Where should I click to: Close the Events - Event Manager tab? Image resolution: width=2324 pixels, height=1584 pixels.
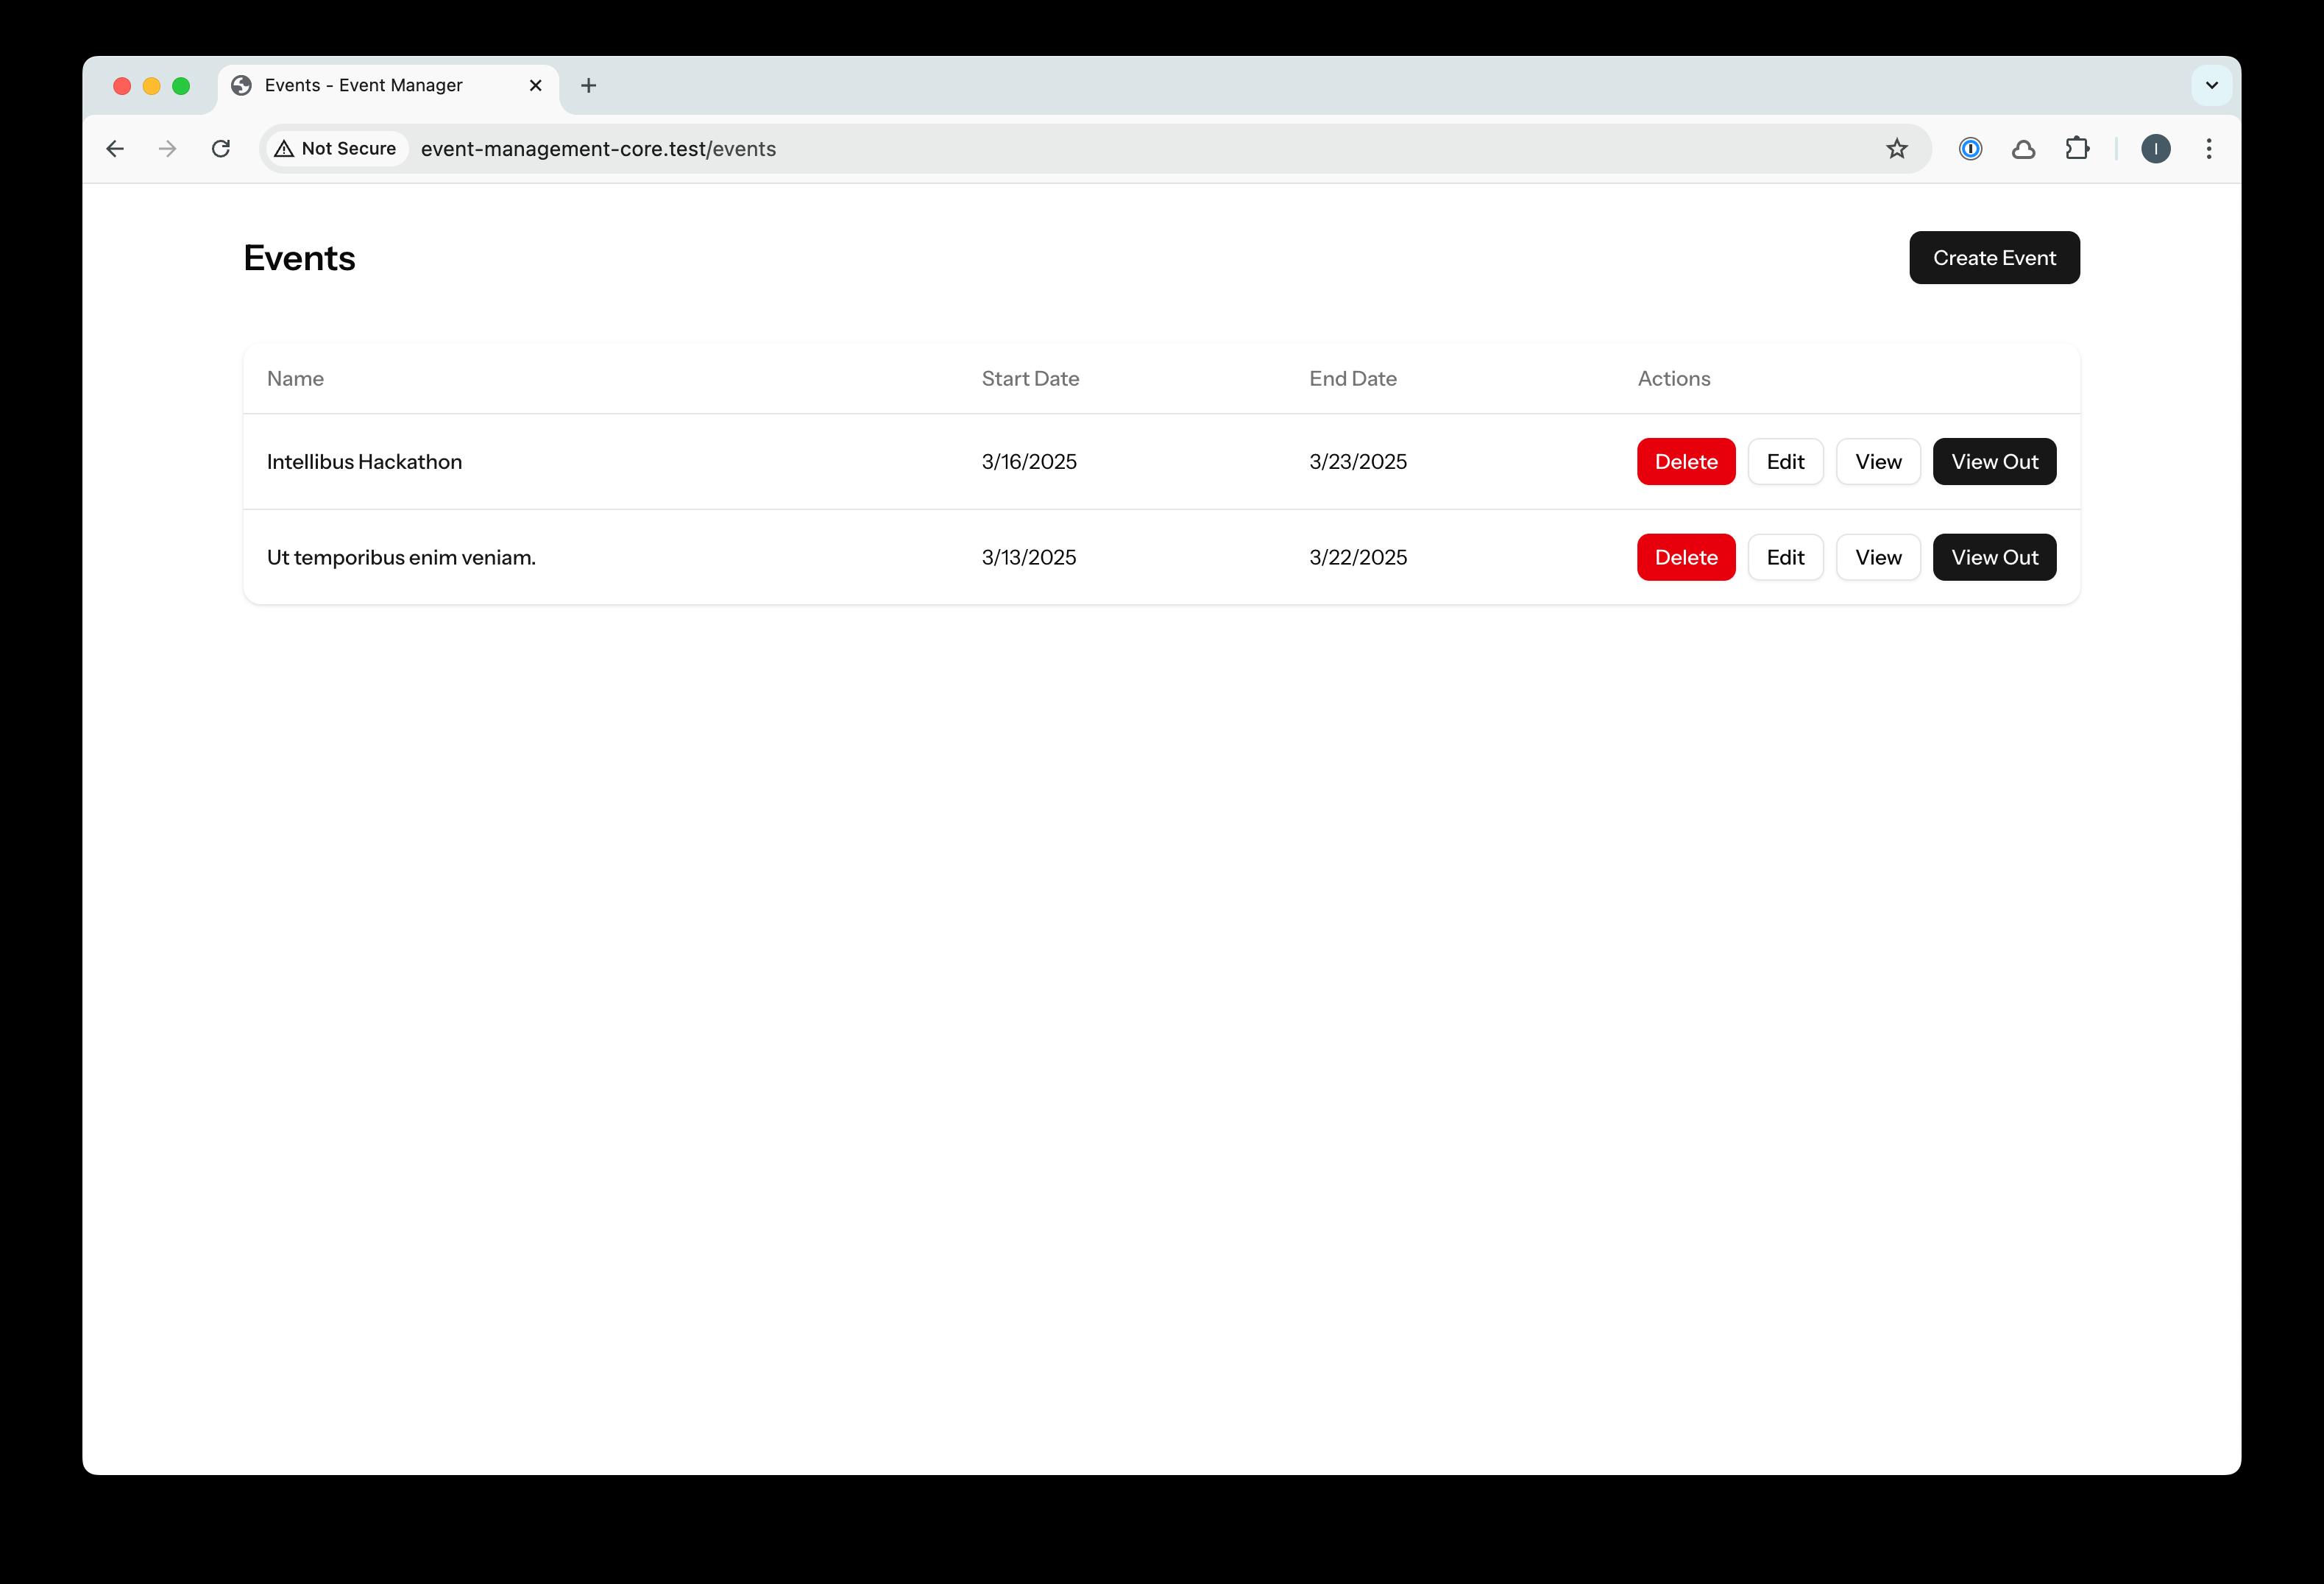click(x=536, y=86)
